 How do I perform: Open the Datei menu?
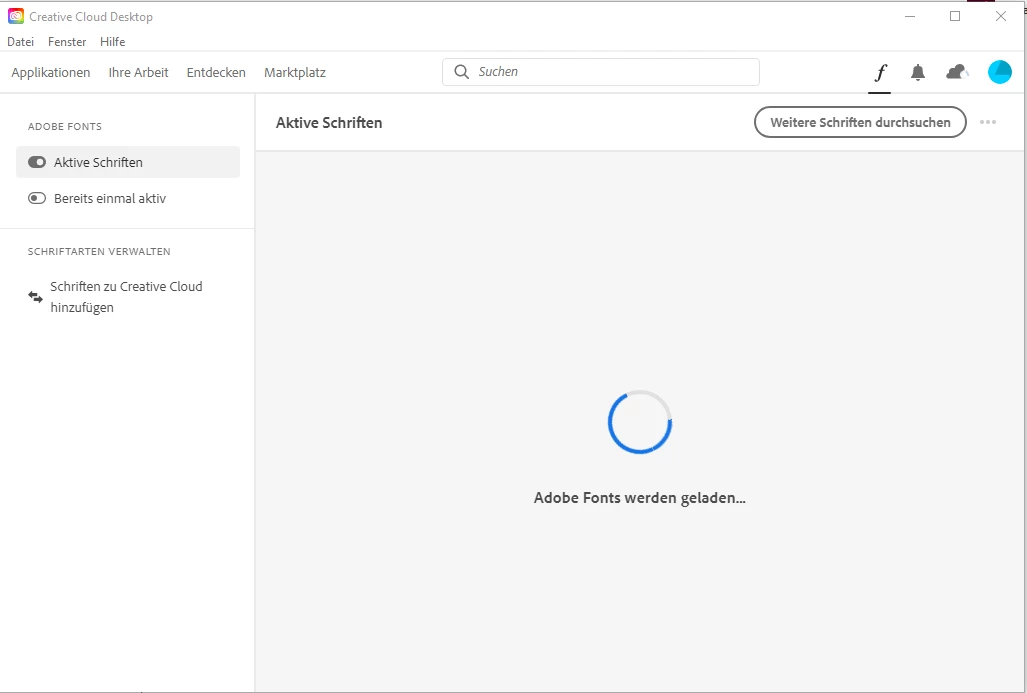point(20,41)
